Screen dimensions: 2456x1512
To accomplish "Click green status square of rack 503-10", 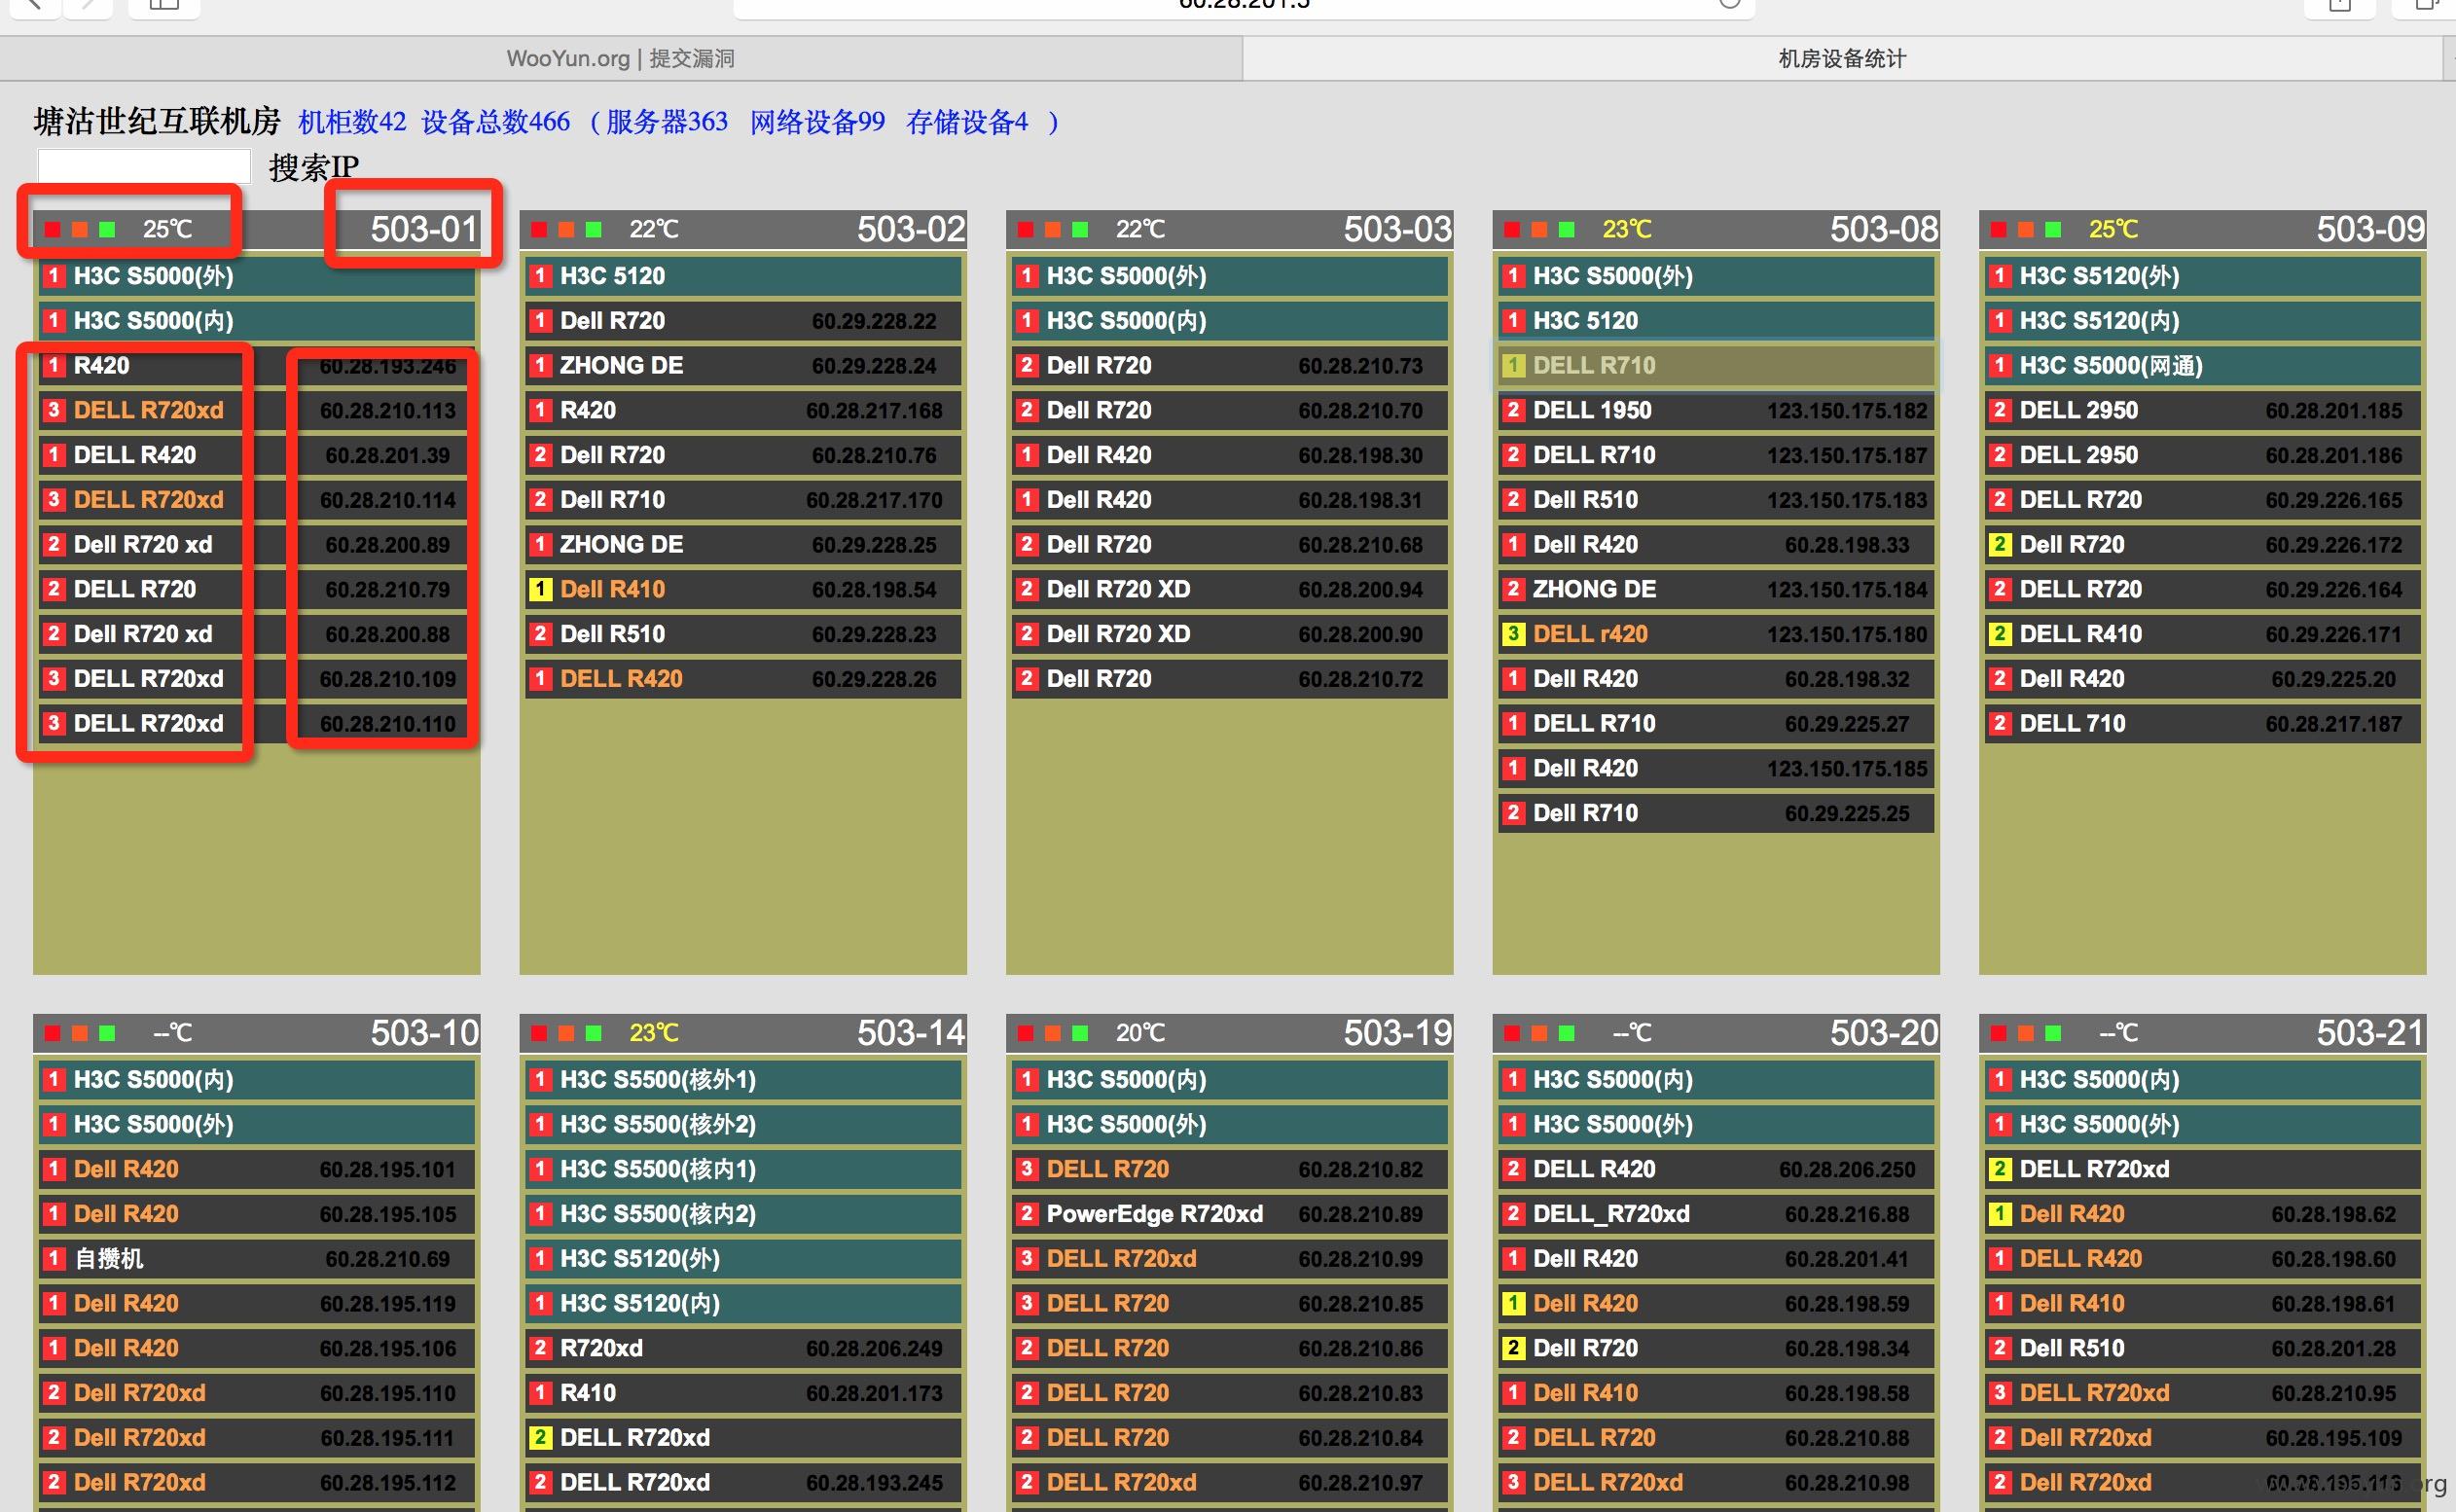I will pos(107,1033).
